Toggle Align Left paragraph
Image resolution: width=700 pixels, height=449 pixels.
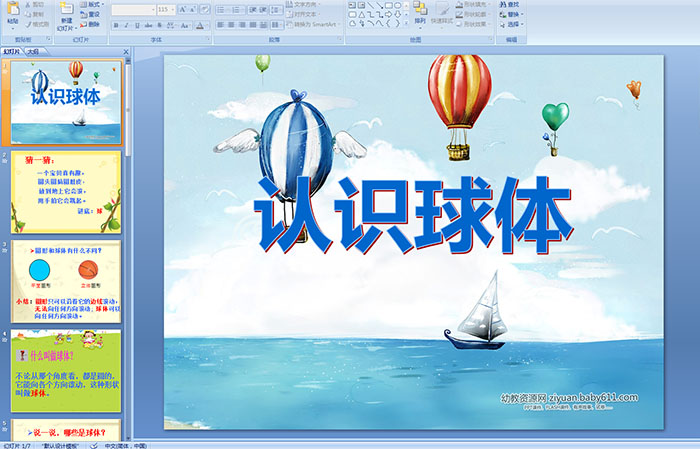221,25
